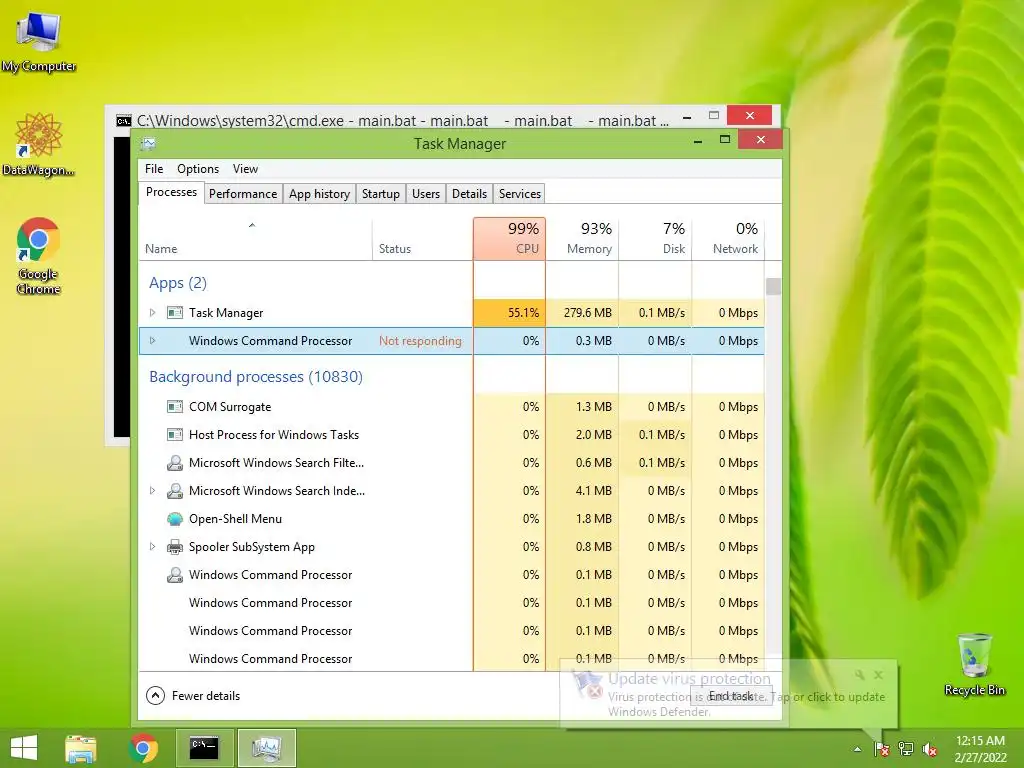Open File Explorer from the taskbar

click(81, 748)
